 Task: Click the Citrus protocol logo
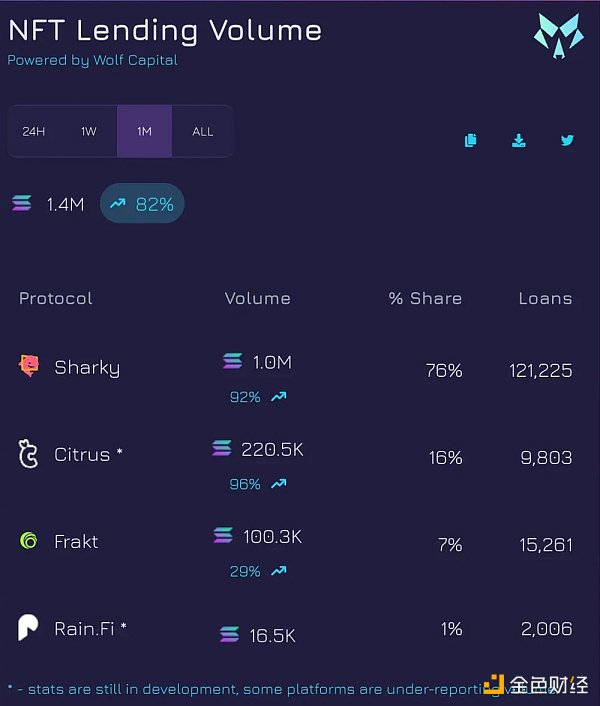point(29,454)
